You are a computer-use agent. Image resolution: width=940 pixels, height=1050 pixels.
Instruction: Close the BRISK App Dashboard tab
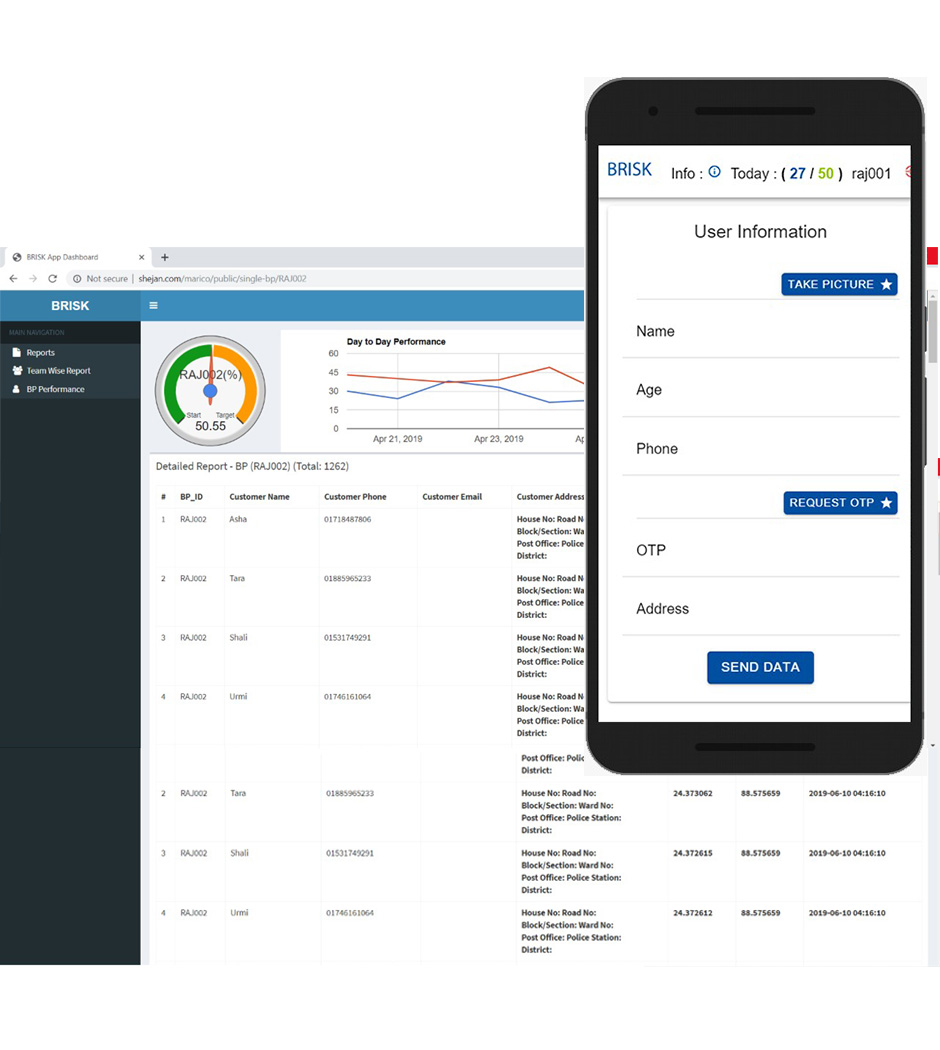(x=141, y=257)
